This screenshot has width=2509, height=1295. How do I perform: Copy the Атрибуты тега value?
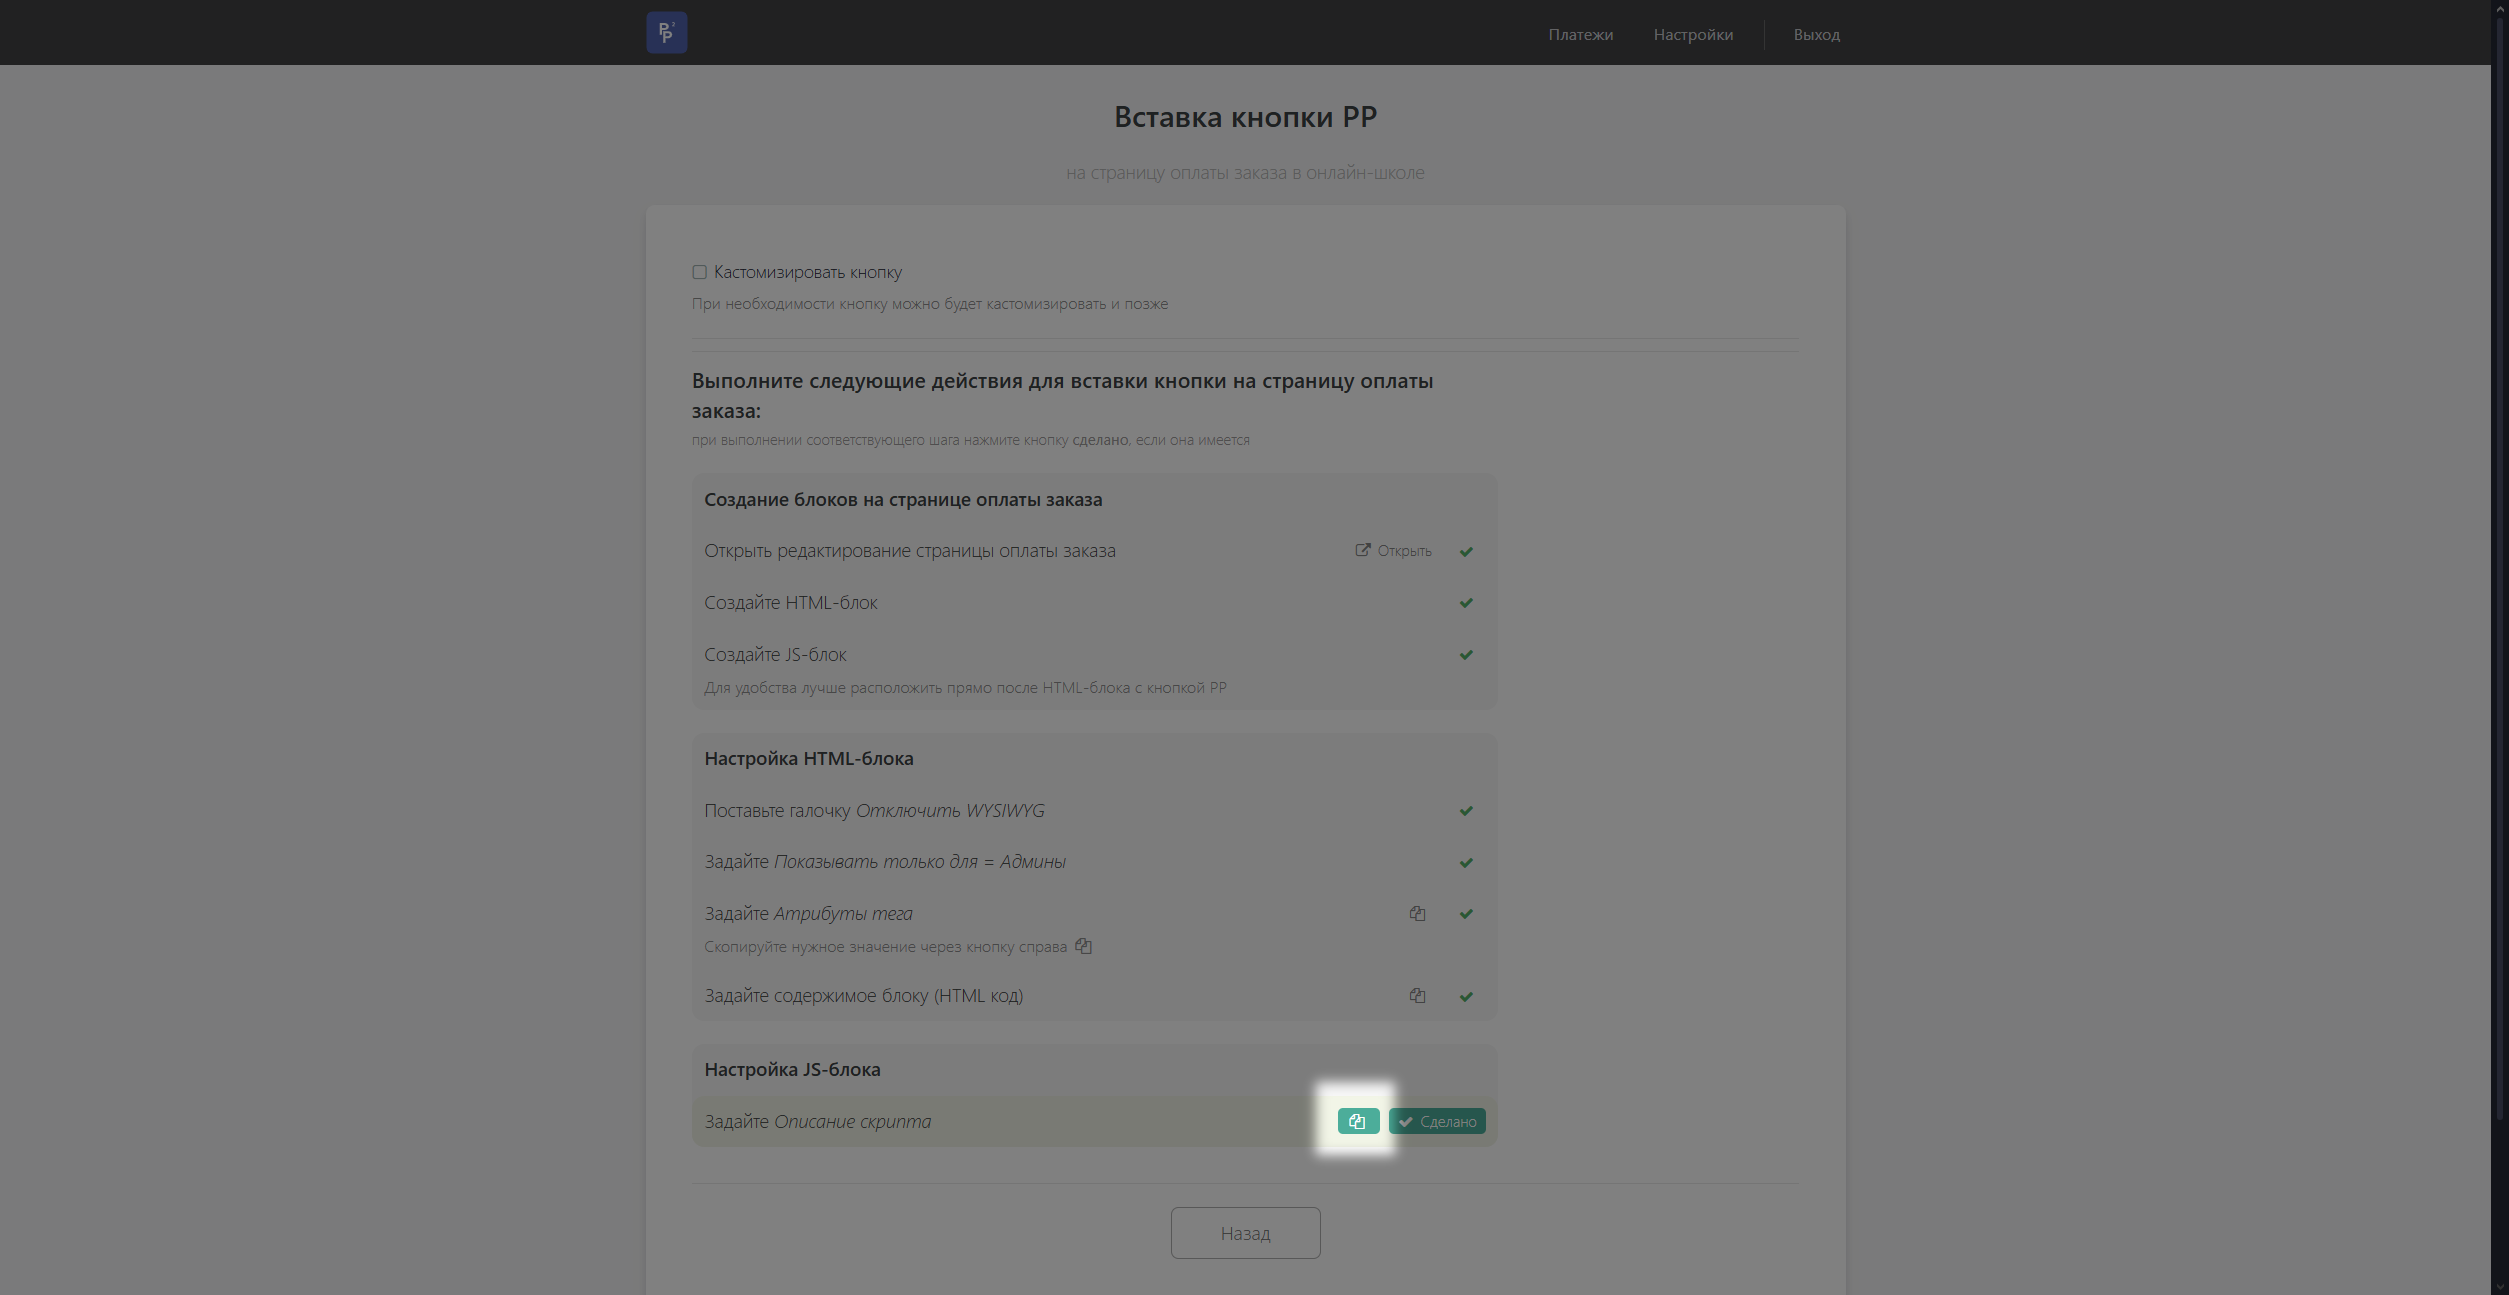click(x=1417, y=914)
